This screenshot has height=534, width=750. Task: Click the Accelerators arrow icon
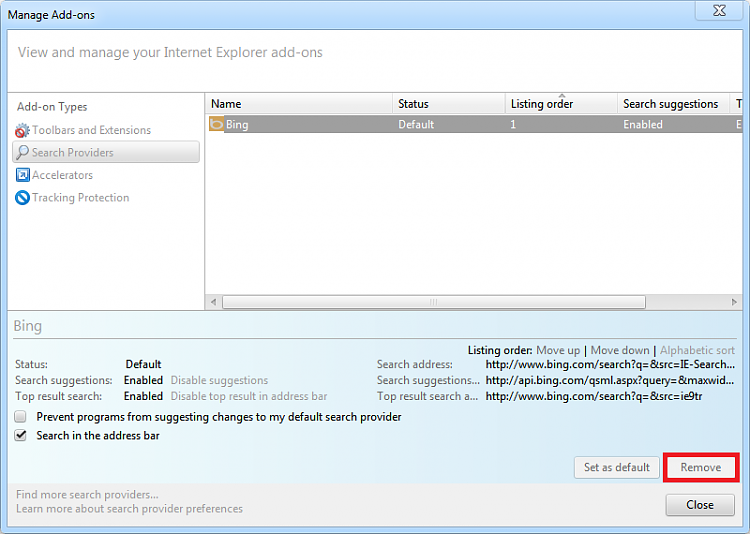(x=22, y=175)
